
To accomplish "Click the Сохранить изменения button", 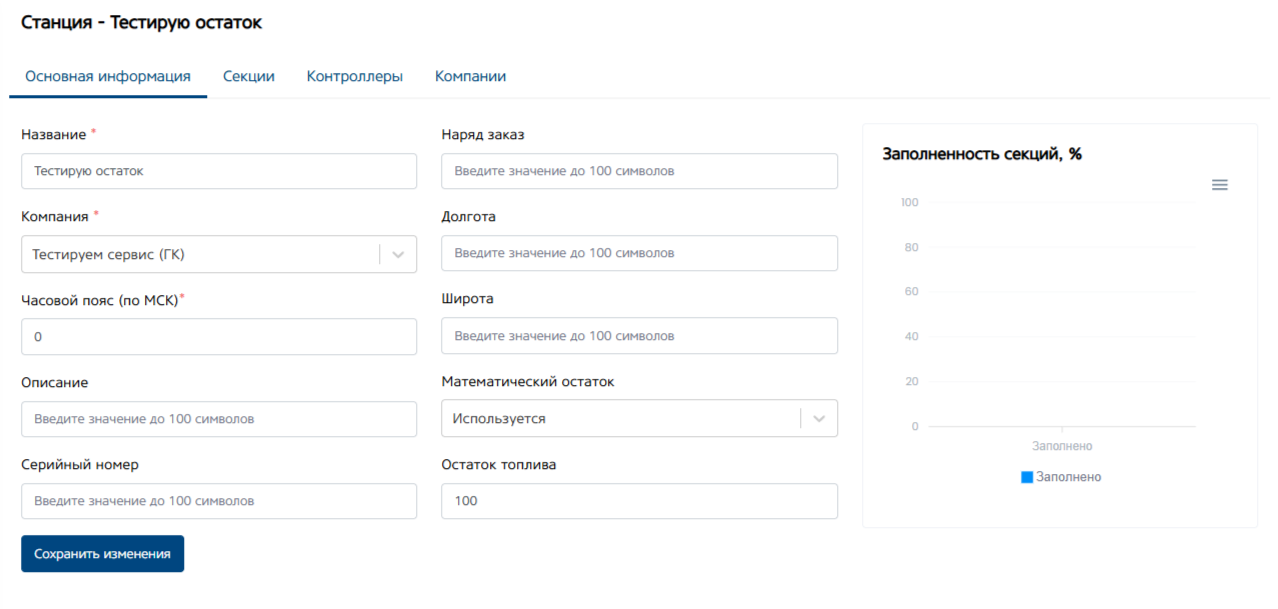I will (102, 554).
